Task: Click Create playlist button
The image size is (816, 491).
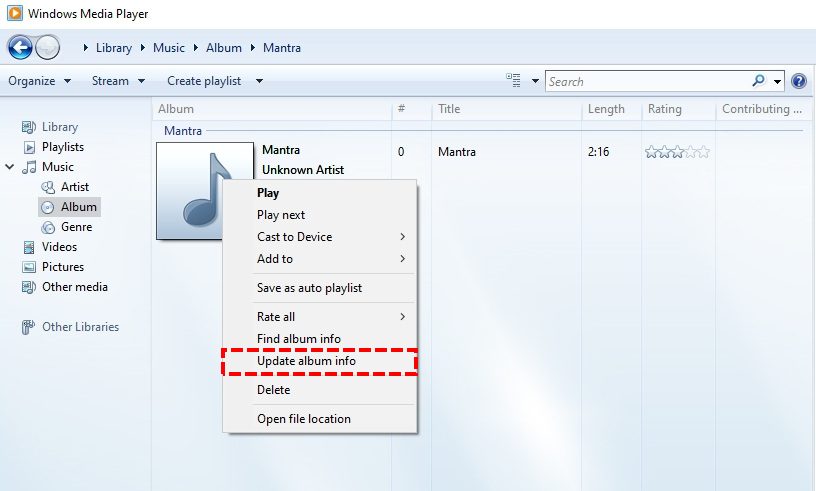Action: [204, 81]
